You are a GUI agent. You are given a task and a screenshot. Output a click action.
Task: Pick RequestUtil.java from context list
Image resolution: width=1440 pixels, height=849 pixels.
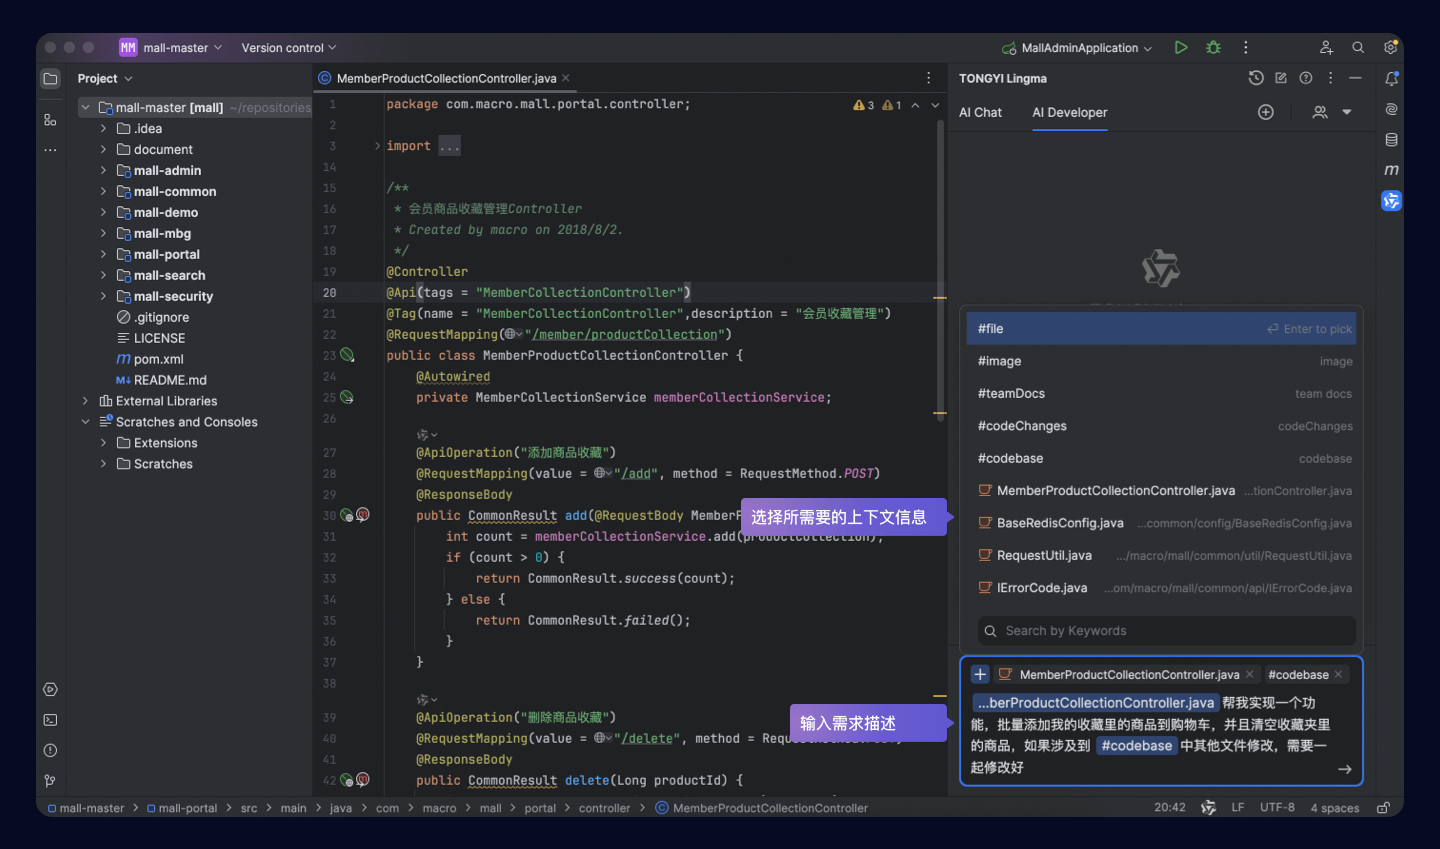pyautogui.click(x=1161, y=555)
